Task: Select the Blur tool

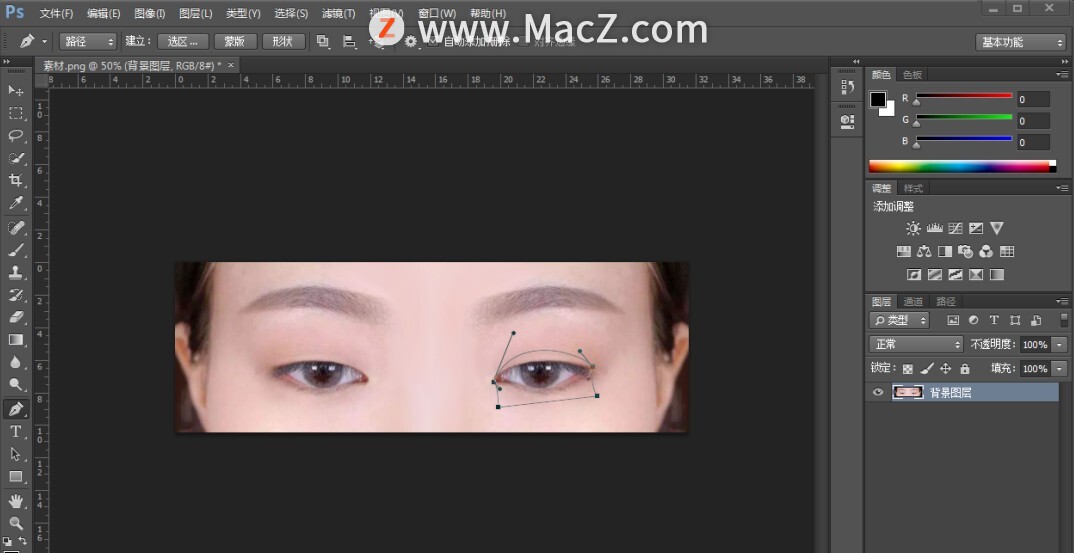Action: [x=15, y=362]
